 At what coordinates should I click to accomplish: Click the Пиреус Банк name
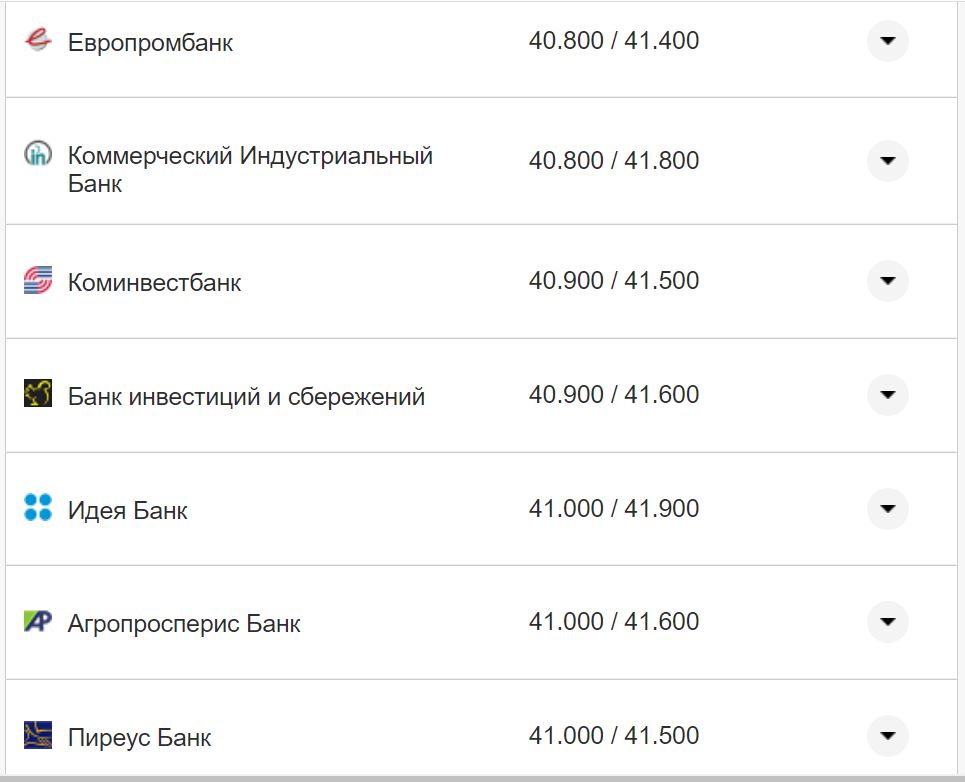[138, 736]
